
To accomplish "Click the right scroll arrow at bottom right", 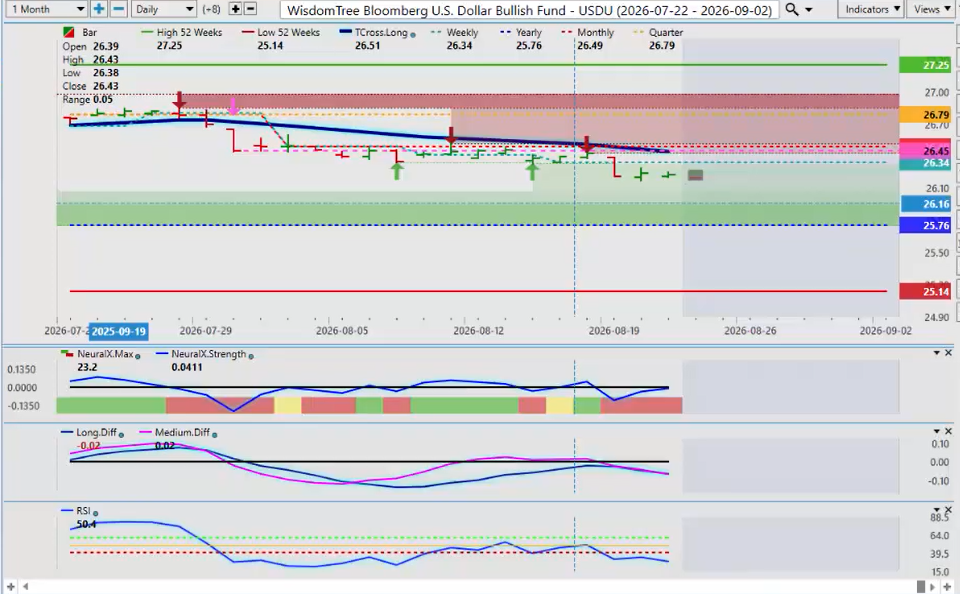I will click(x=932, y=587).
